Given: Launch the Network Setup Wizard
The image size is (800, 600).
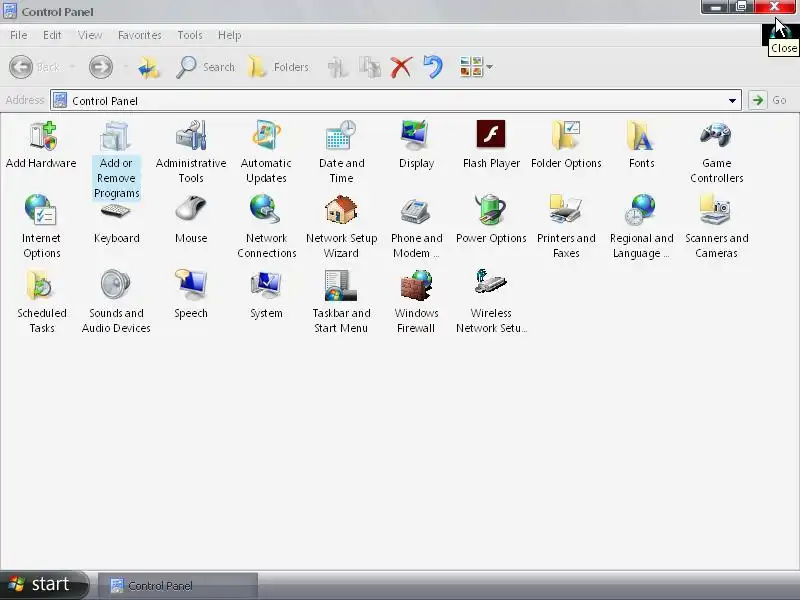Looking at the screenshot, I should pyautogui.click(x=341, y=227).
